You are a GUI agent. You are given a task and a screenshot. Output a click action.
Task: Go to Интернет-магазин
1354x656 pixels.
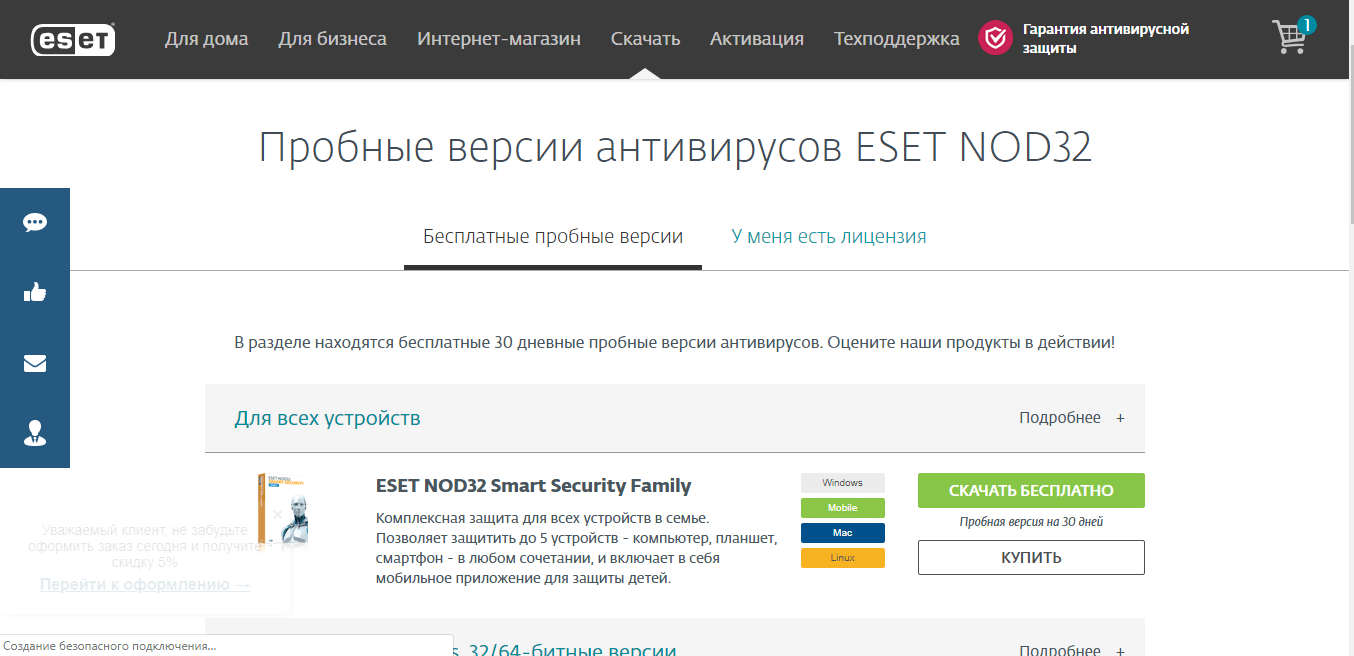(x=499, y=39)
